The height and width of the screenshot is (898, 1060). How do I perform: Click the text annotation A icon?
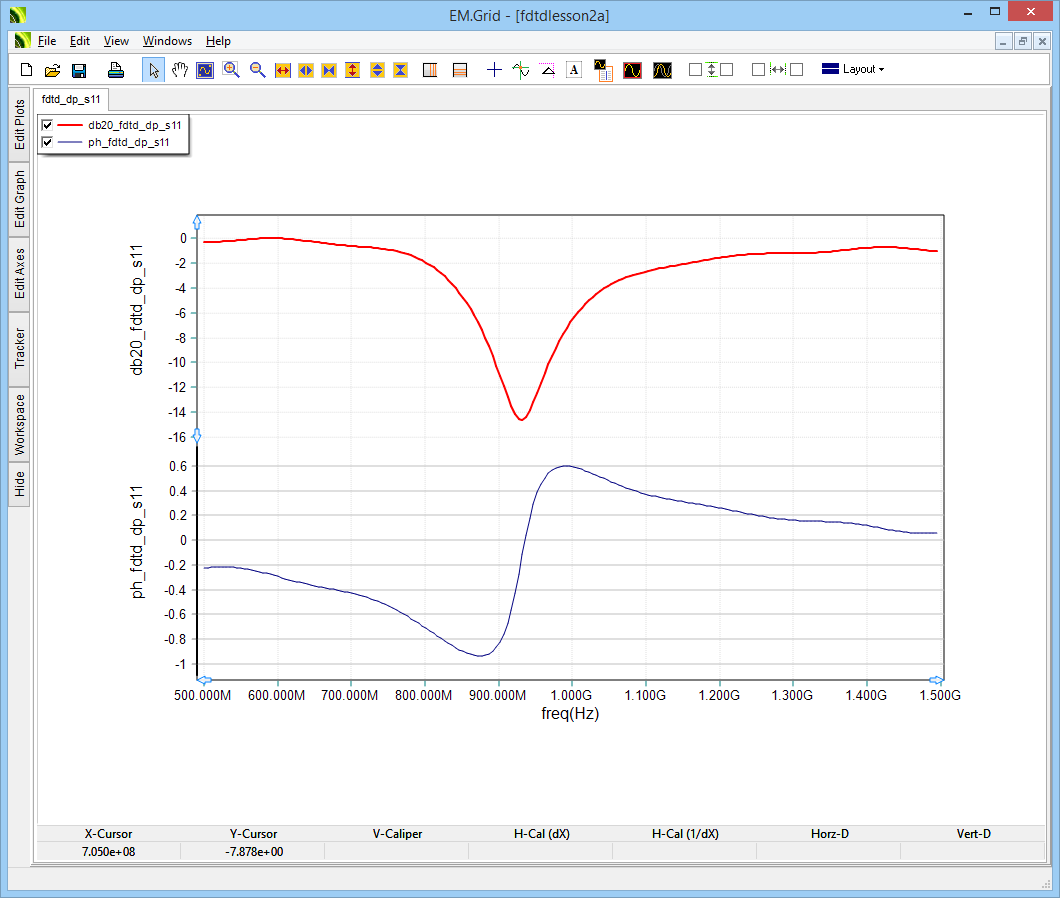[x=574, y=70]
